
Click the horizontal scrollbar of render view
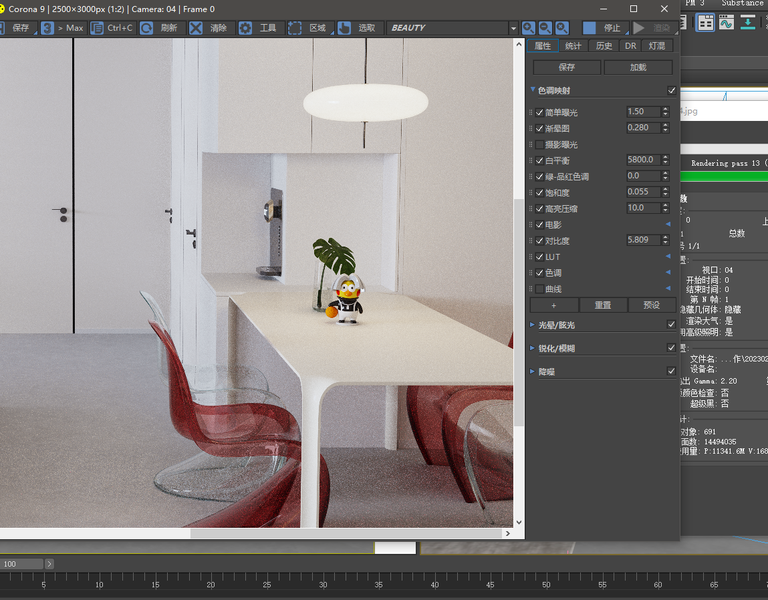pos(346,533)
